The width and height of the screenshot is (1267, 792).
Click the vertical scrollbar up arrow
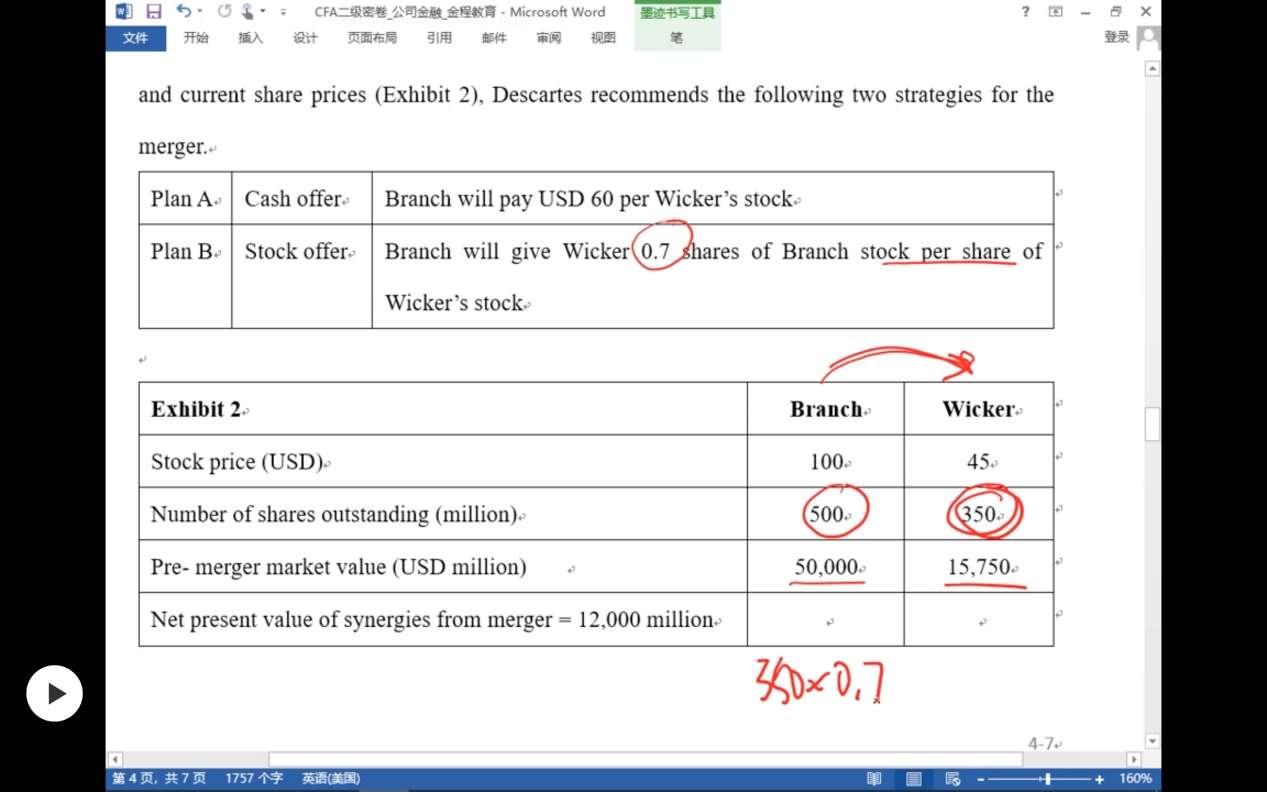(1153, 69)
